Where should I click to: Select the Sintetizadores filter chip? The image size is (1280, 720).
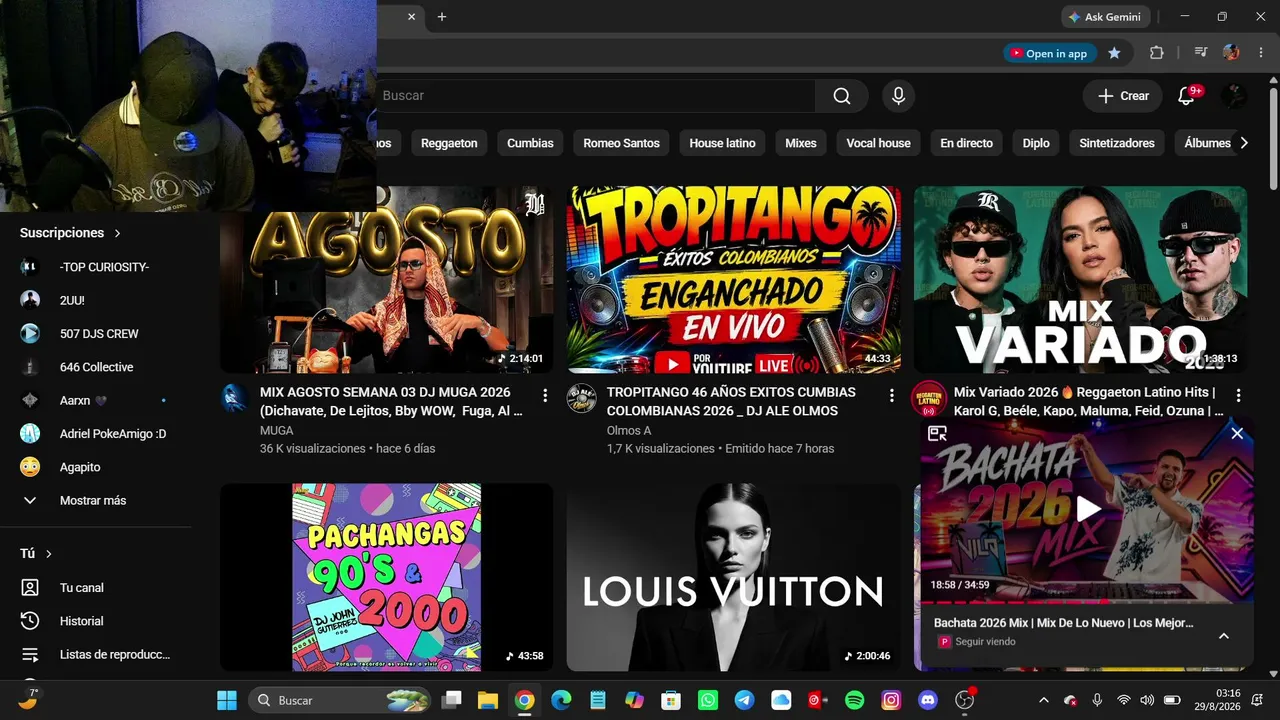(1117, 143)
